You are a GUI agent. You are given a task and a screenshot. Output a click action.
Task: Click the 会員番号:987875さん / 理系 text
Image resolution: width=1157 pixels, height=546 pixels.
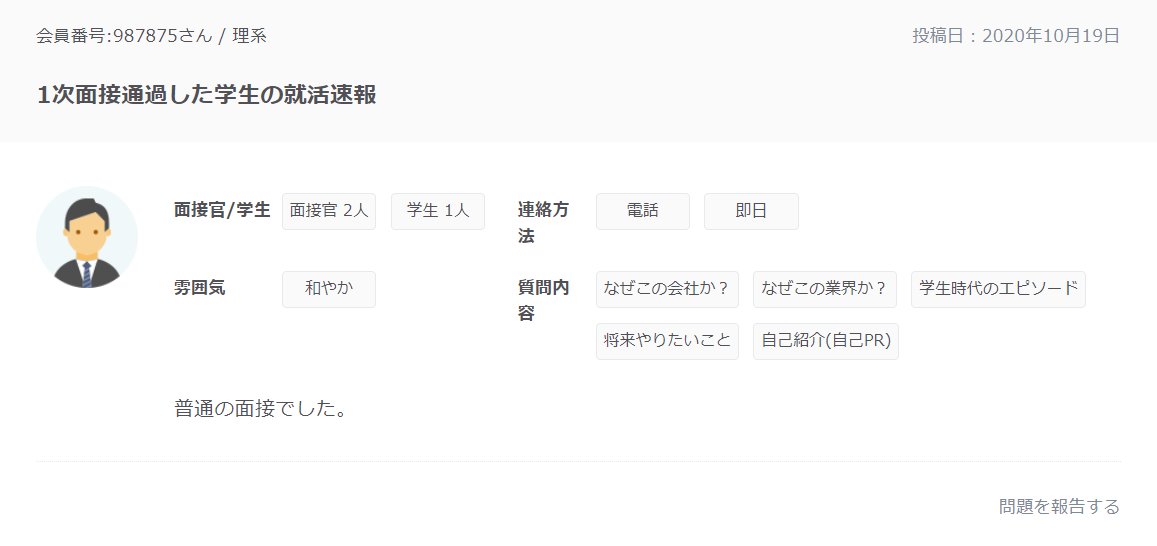[151, 36]
